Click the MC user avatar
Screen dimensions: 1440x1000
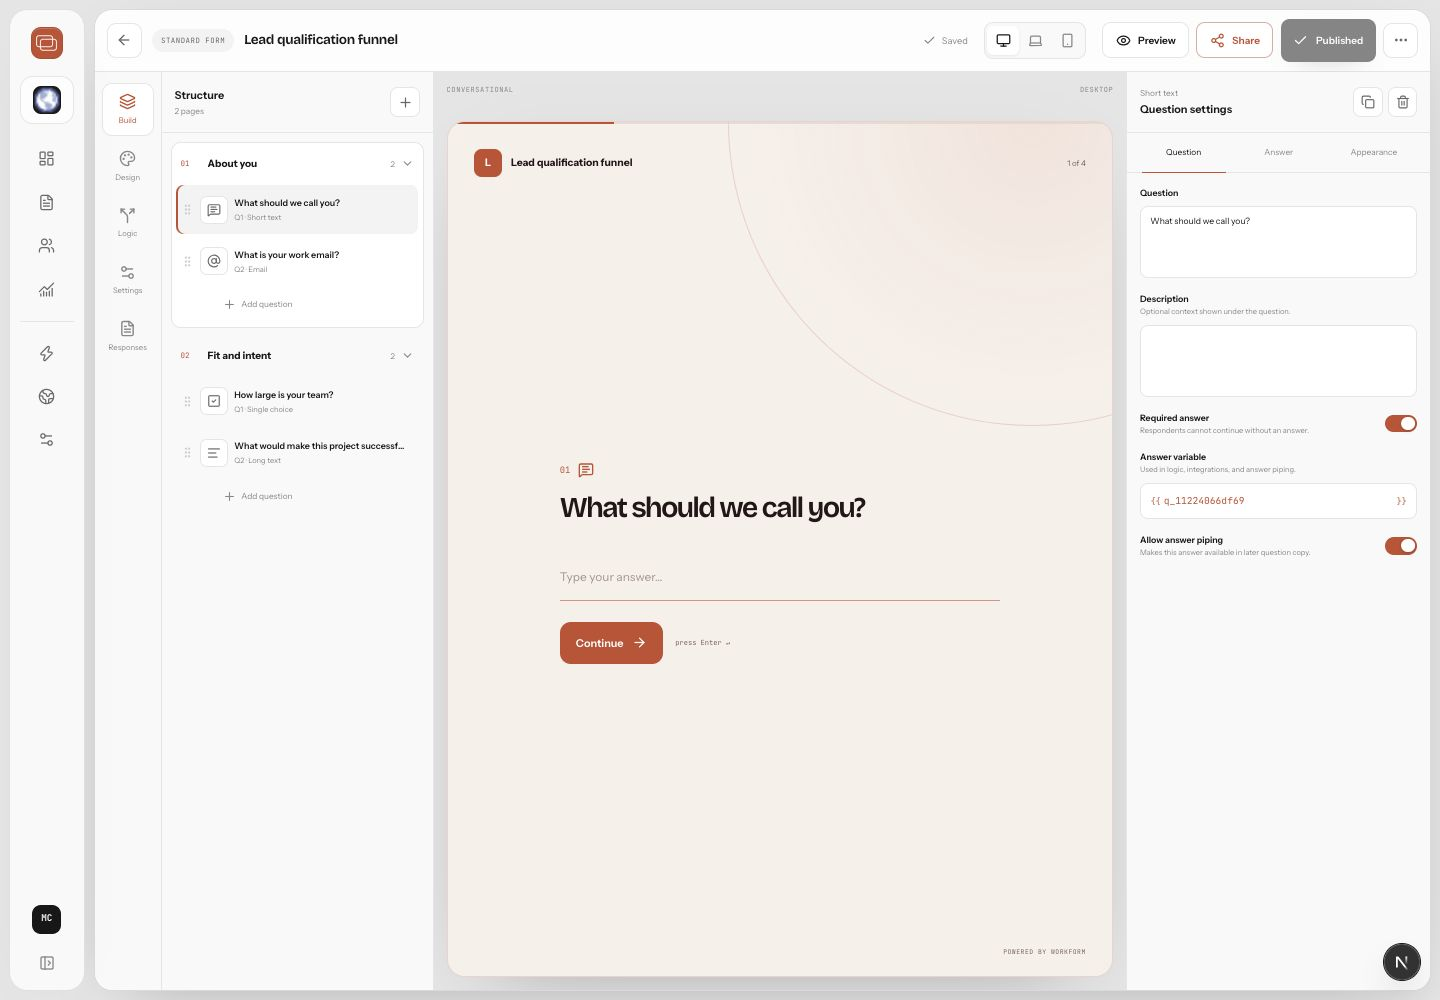(x=47, y=919)
